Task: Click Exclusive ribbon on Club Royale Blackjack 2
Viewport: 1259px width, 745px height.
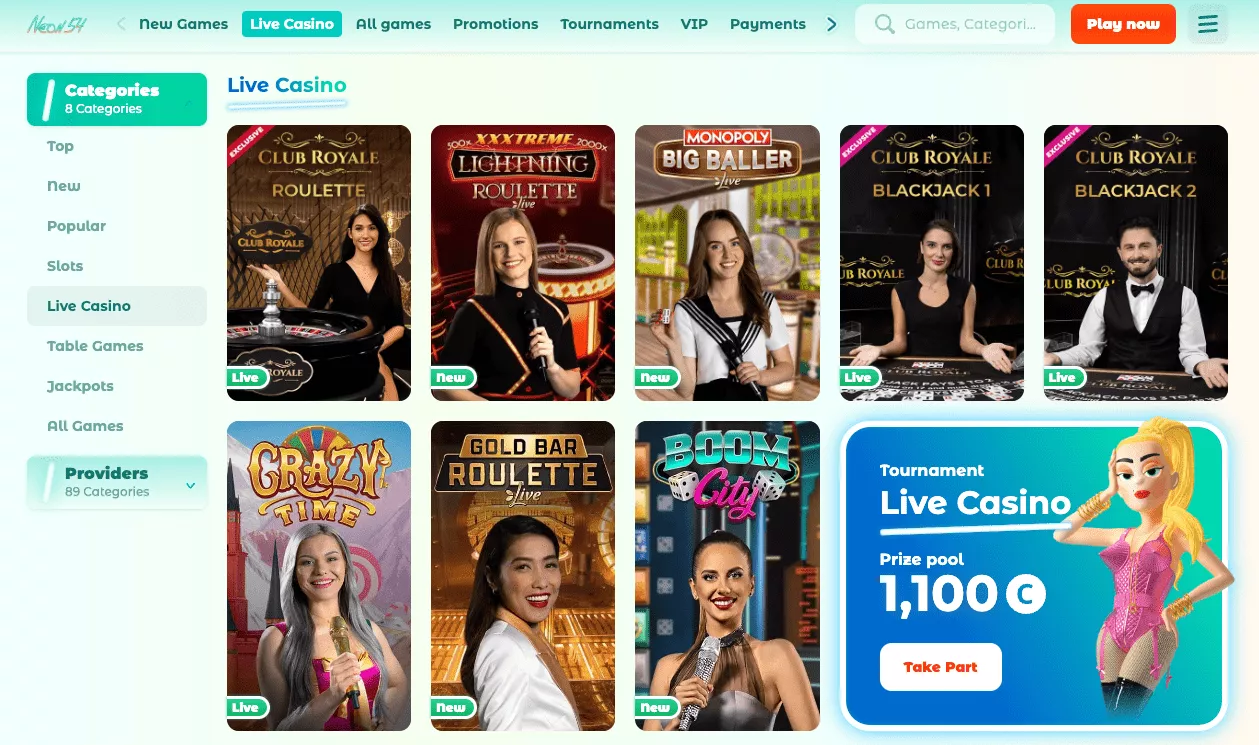Action: pos(1063,144)
